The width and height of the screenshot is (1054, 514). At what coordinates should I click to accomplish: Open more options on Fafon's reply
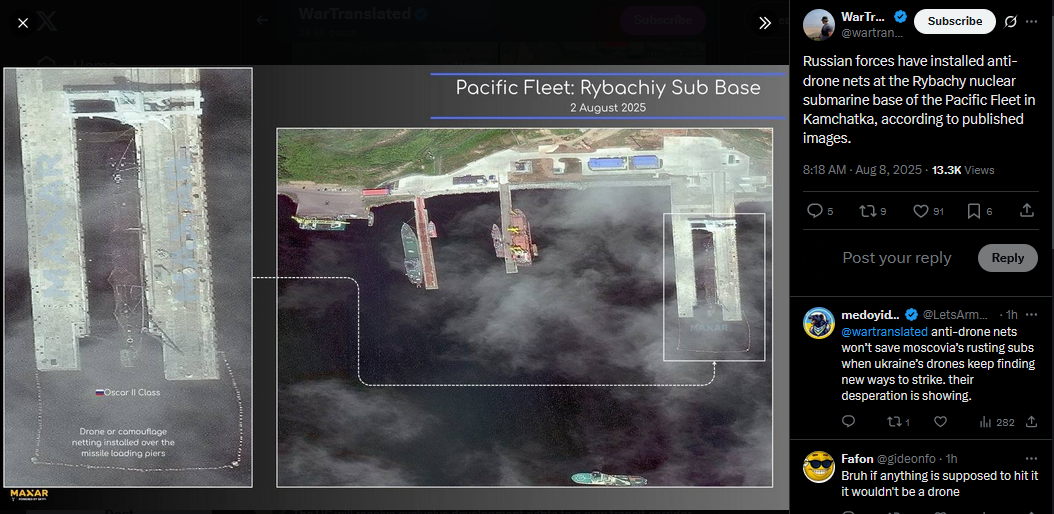tap(1032, 459)
